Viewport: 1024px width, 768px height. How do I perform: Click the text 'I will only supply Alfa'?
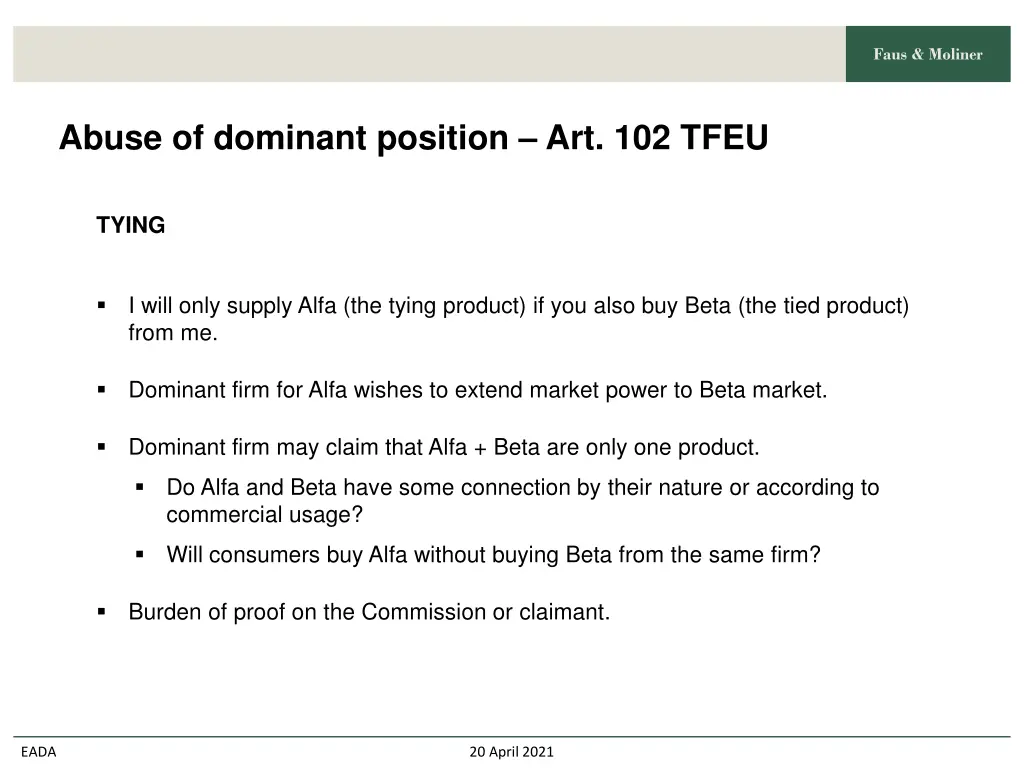tap(232, 306)
